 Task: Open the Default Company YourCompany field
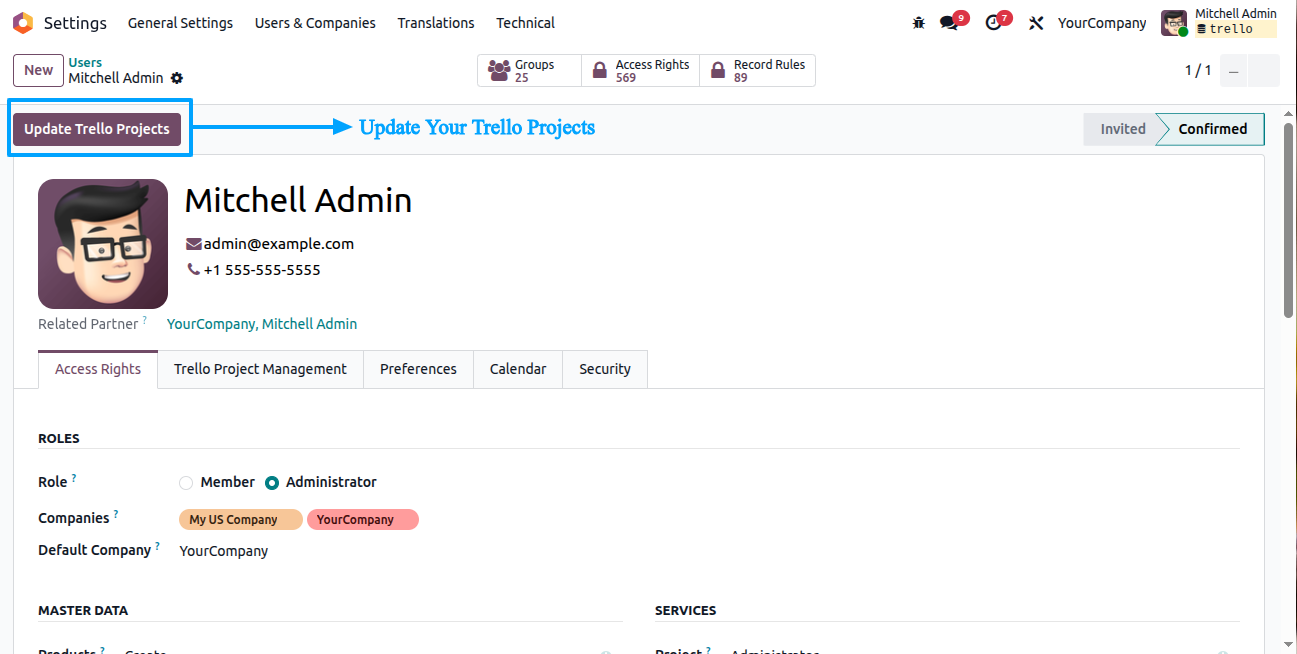pyautogui.click(x=224, y=551)
